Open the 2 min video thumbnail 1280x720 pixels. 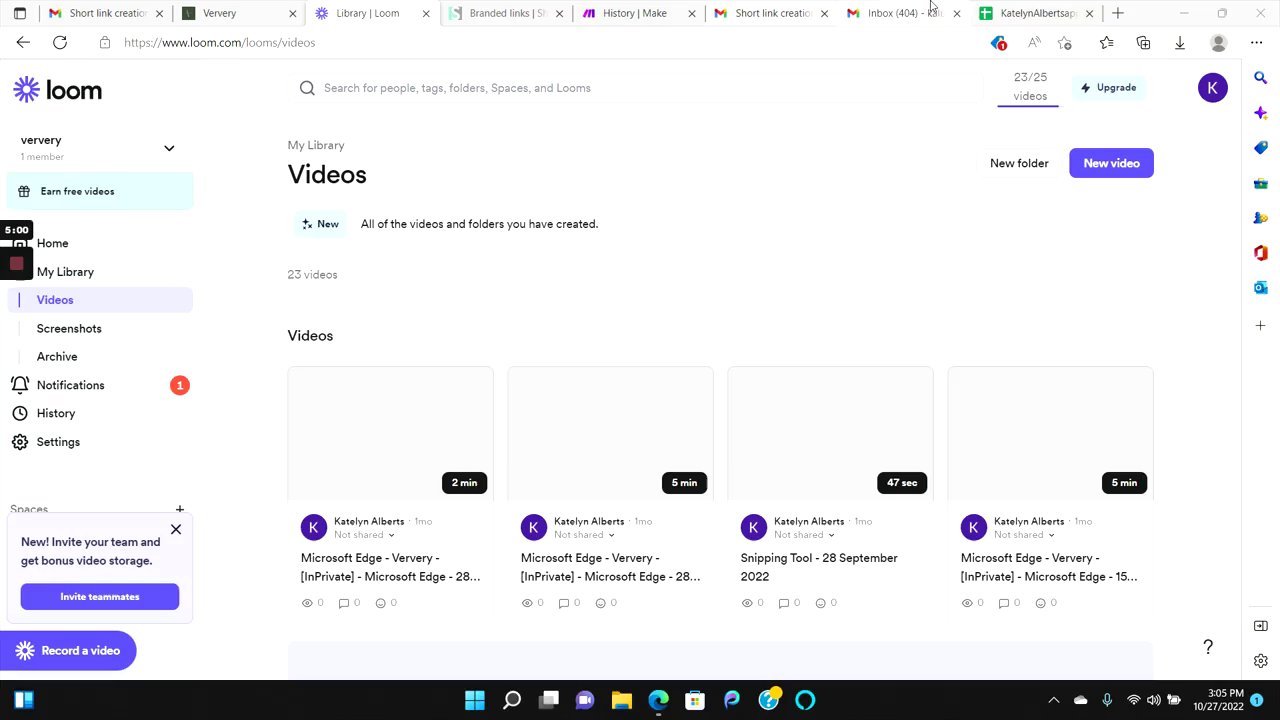click(390, 433)
